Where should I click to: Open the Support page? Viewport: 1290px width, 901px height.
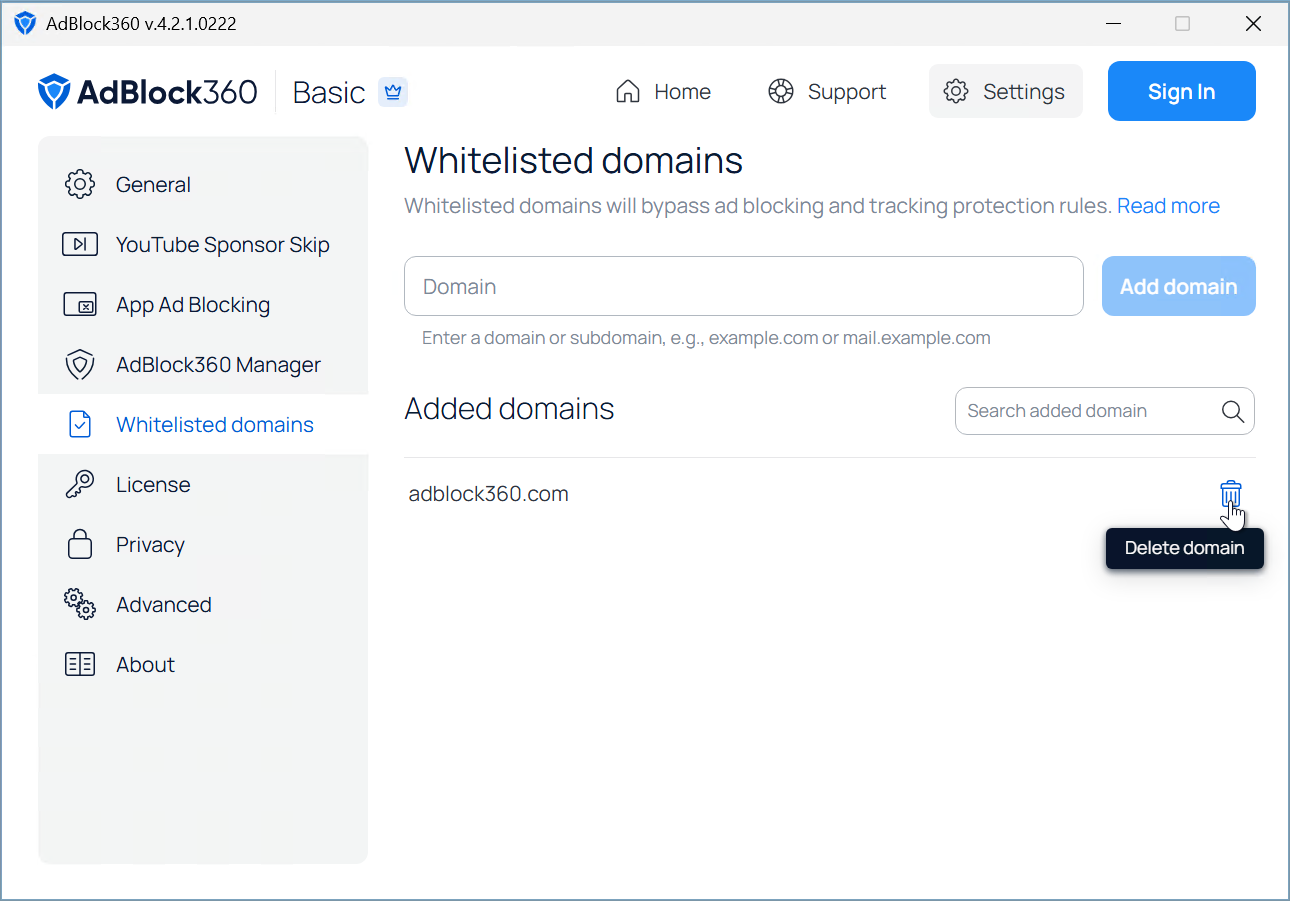tap(827, 92)
